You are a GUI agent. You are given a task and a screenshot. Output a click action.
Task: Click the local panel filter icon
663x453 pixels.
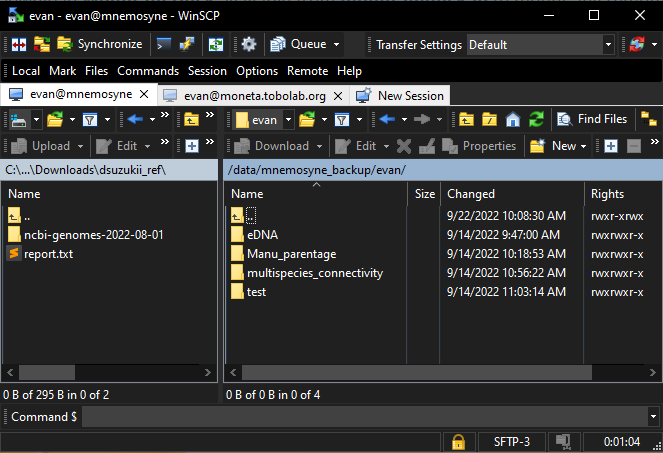pyautogui.click(x=90, y=120)
